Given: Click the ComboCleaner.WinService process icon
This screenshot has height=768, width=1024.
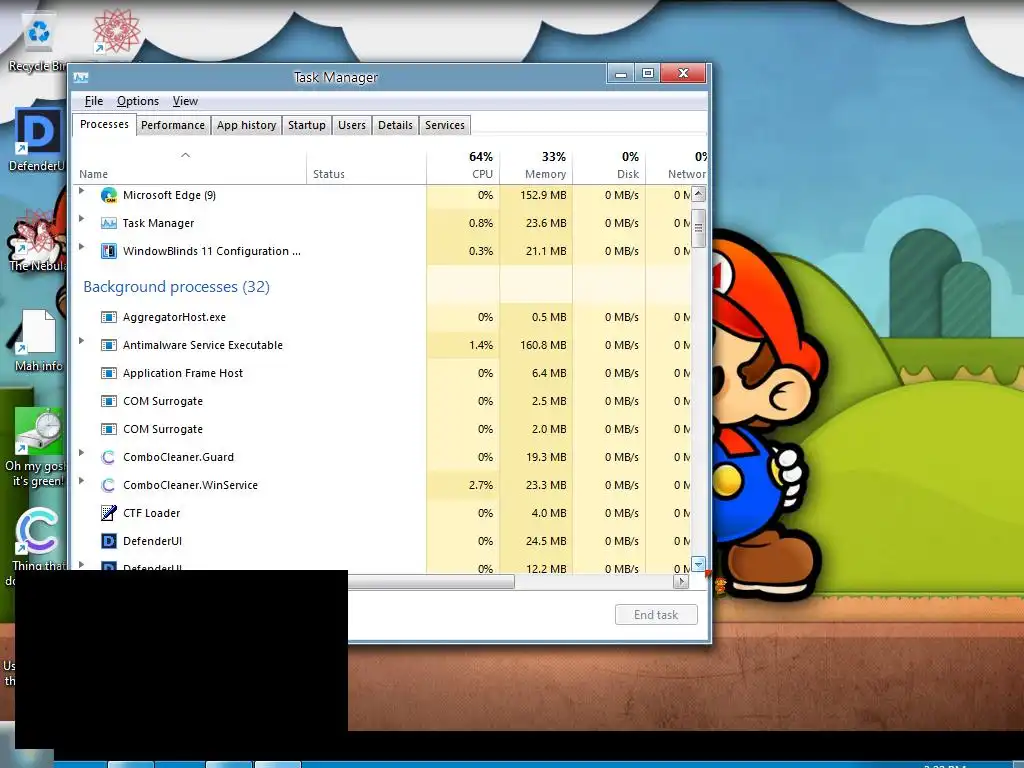Looking at the screenshot, I should (108, 485).
